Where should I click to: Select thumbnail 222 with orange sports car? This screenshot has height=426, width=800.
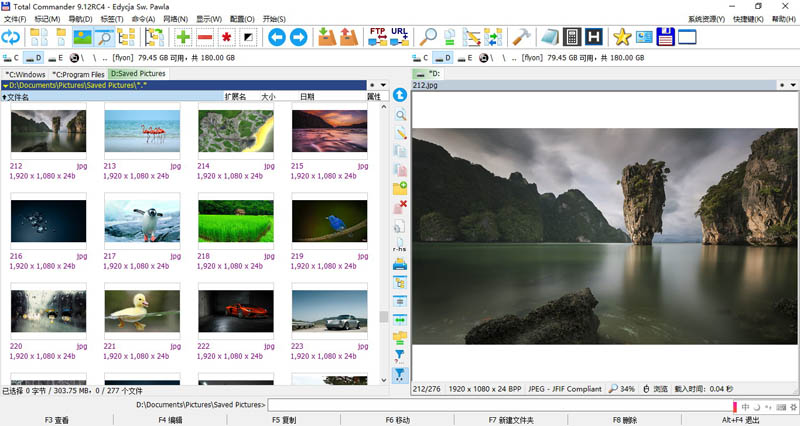coord(236,311)
